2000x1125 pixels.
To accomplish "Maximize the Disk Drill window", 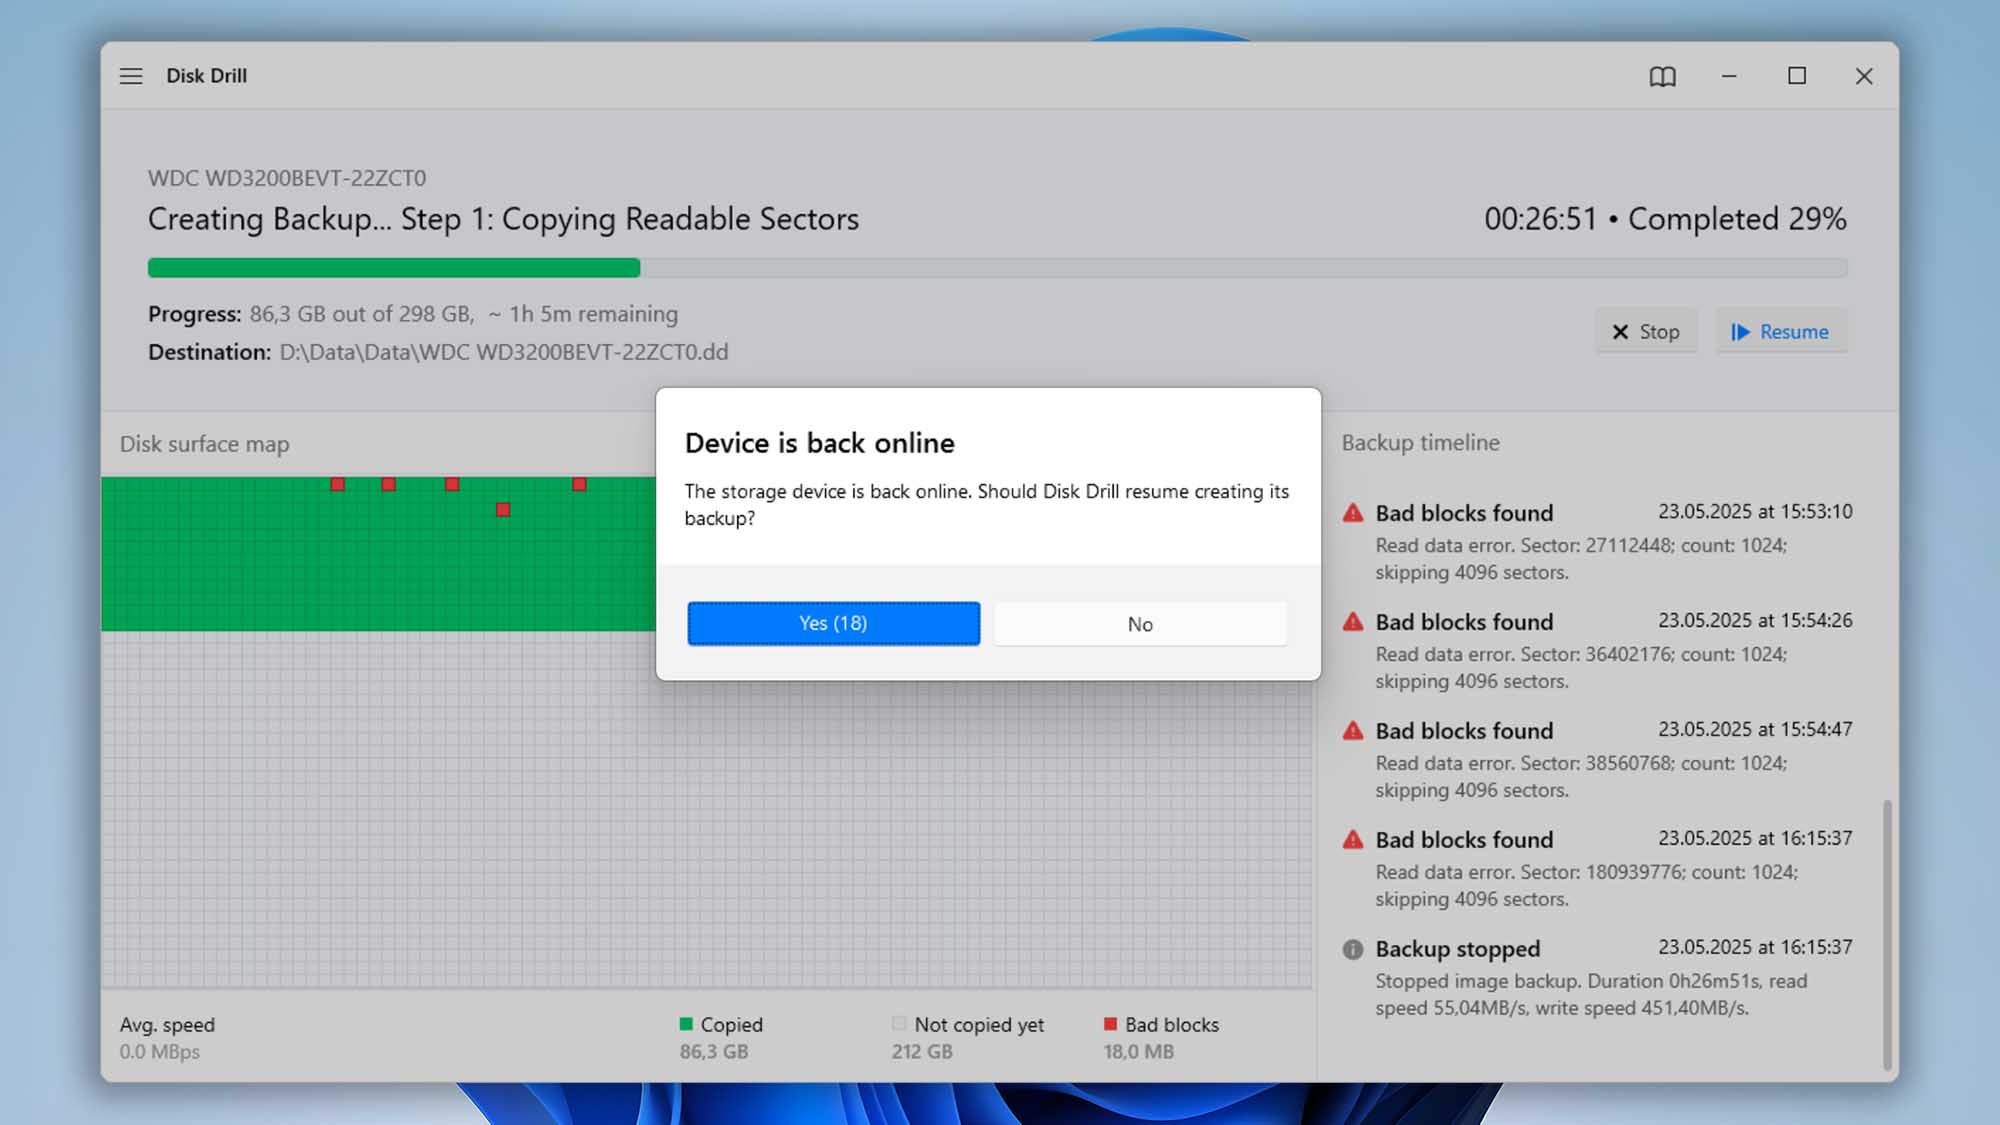I will (1797, 76).
